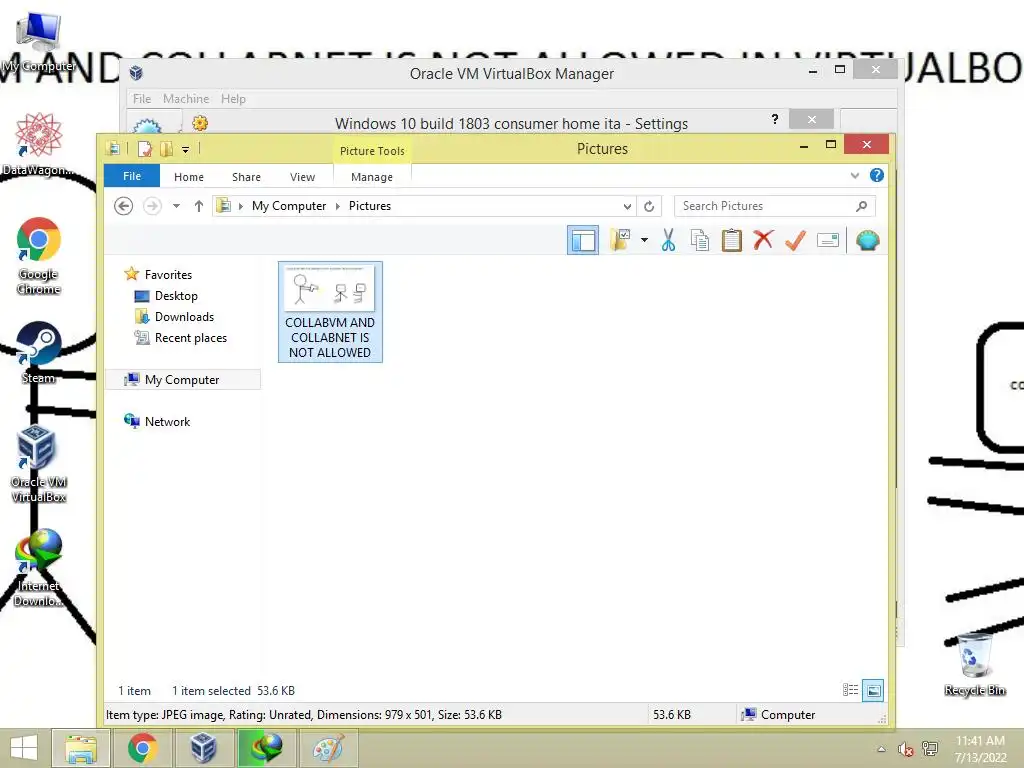Open the File ribbon tab
Image resolution: width=1024 pixels, height=768 pixels.
(132, 176)
